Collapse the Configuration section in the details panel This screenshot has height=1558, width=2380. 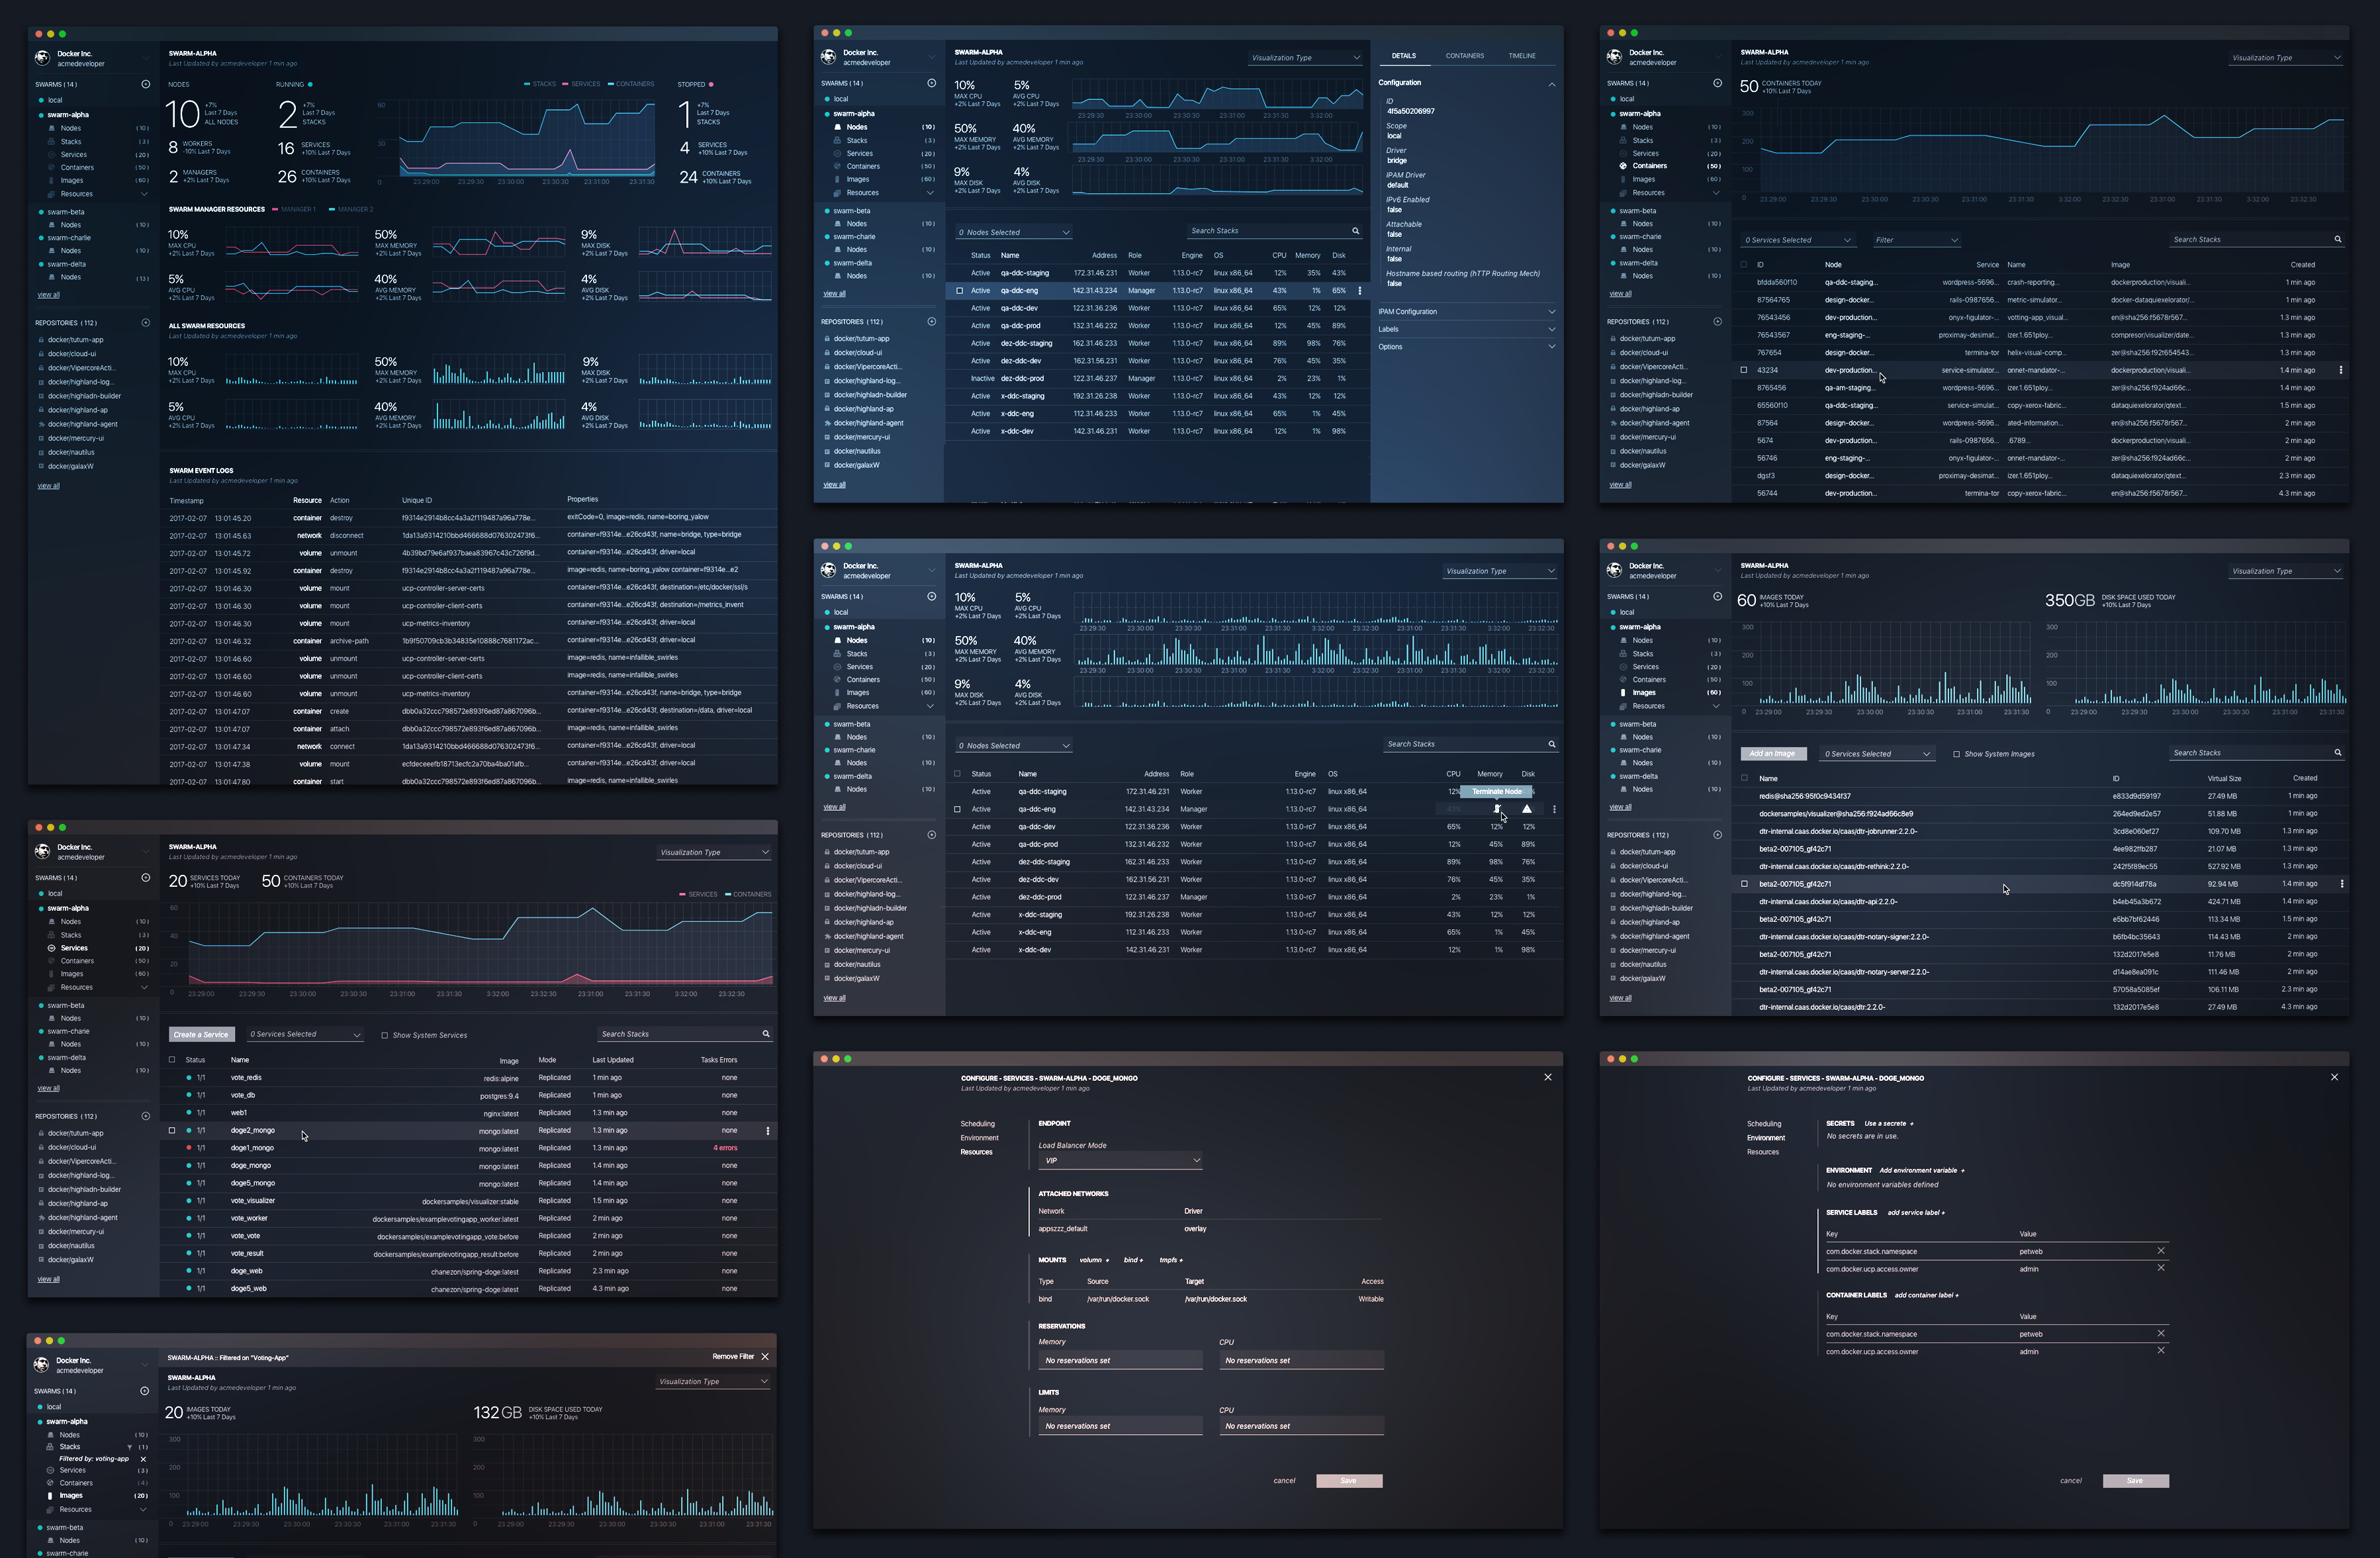point(1552,84)
